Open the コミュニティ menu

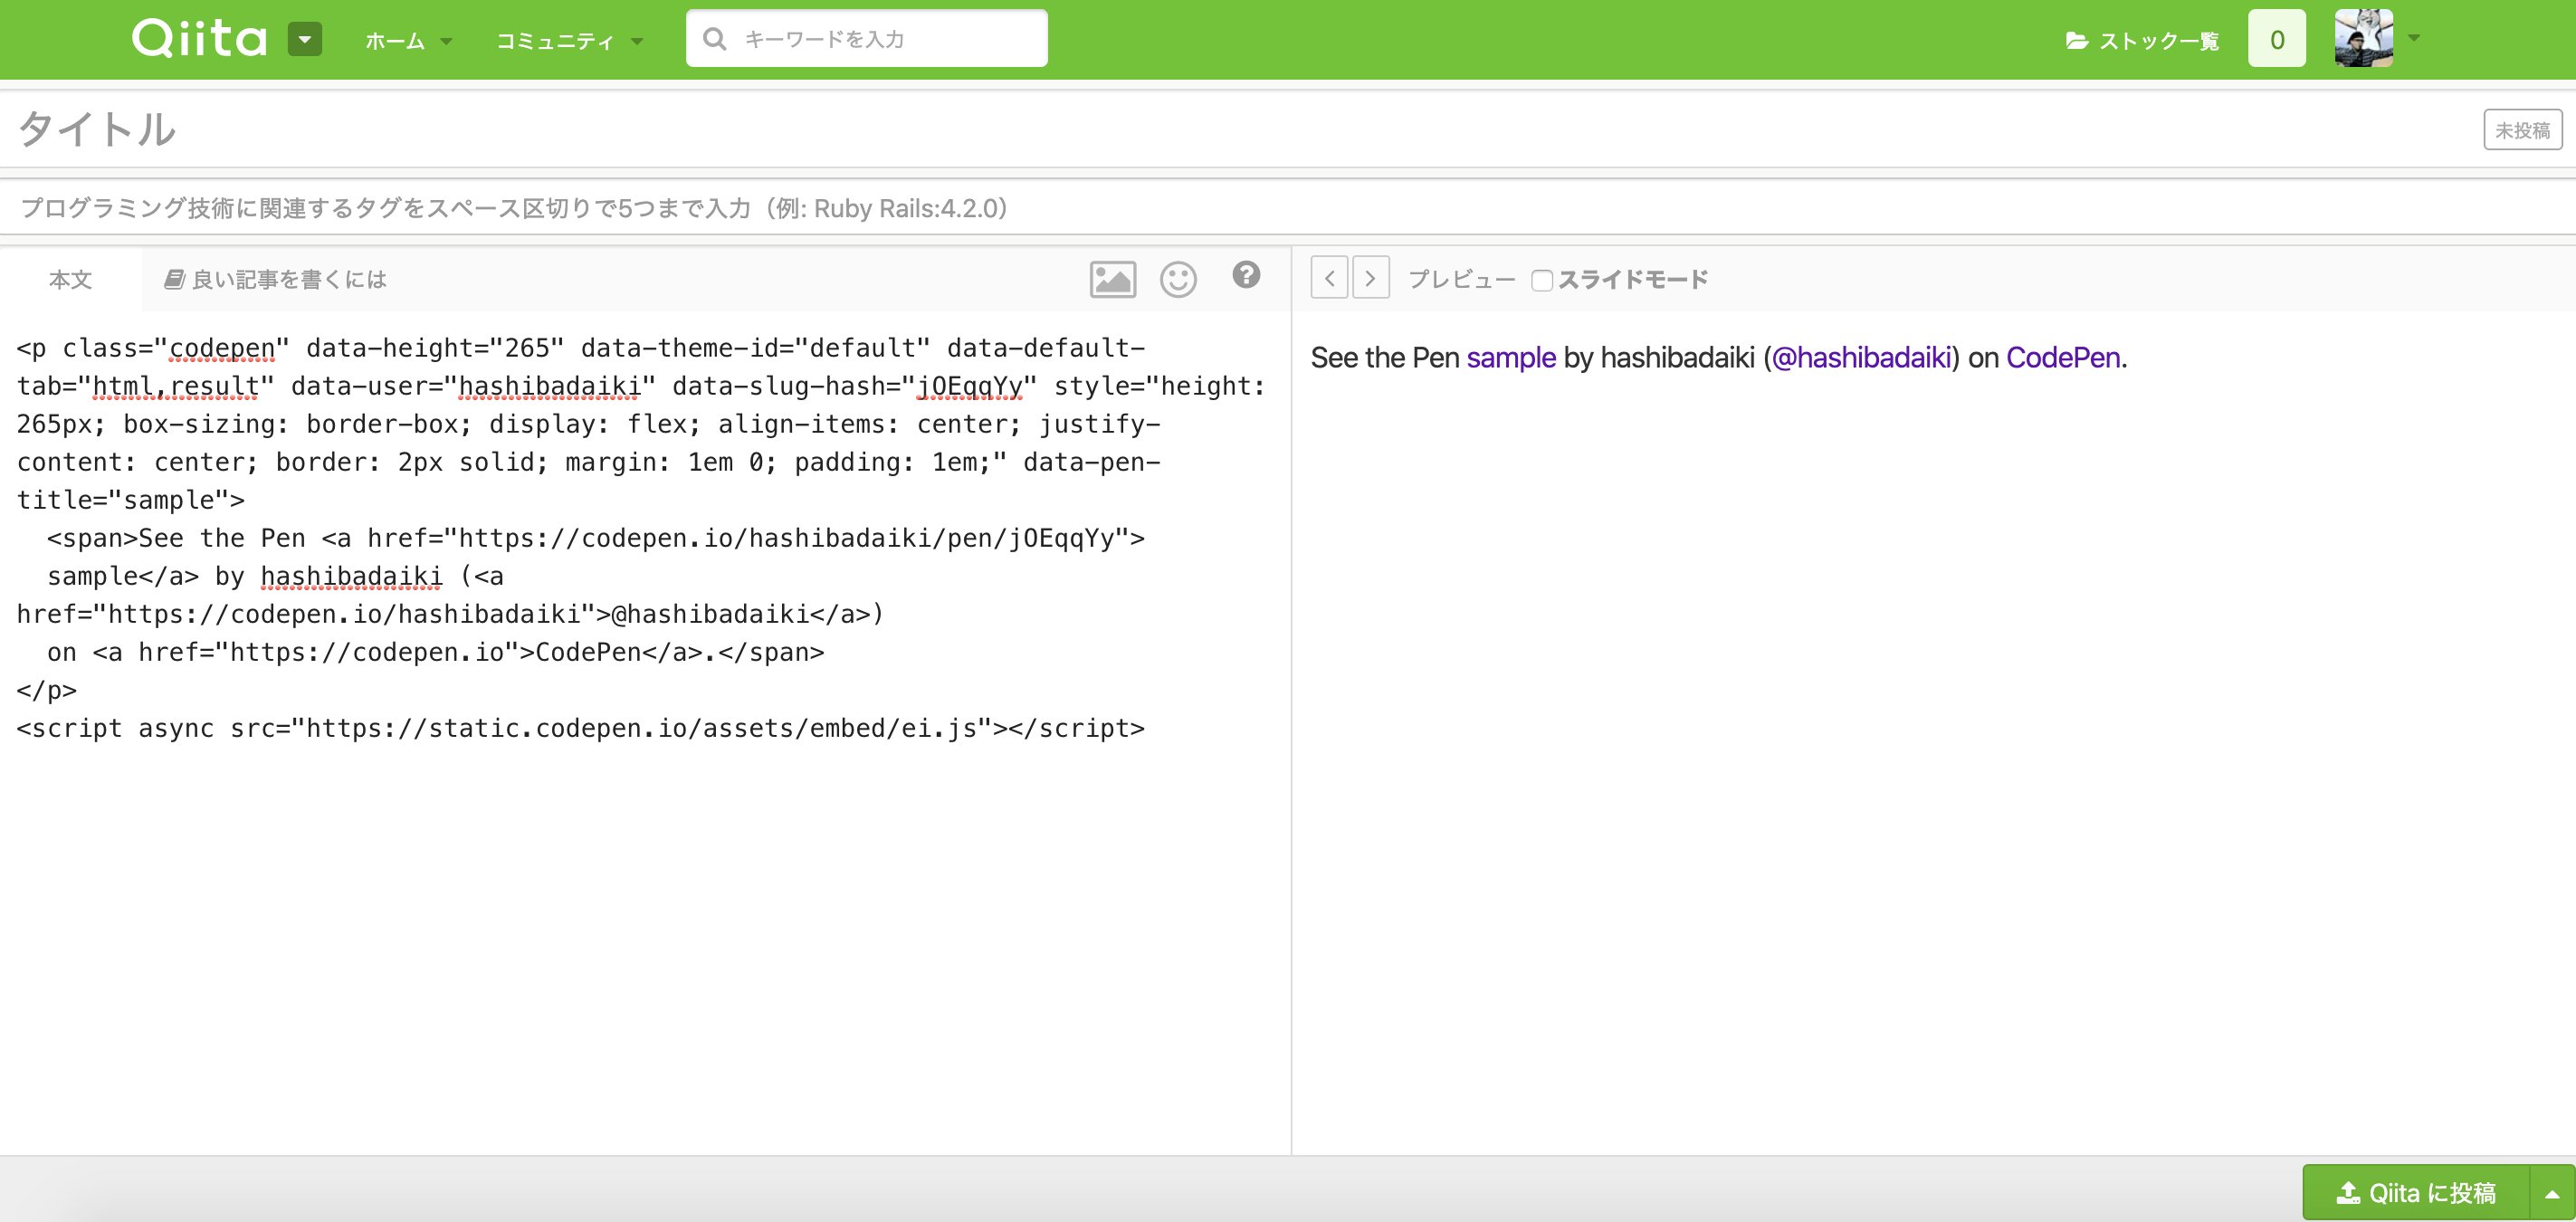569,40
